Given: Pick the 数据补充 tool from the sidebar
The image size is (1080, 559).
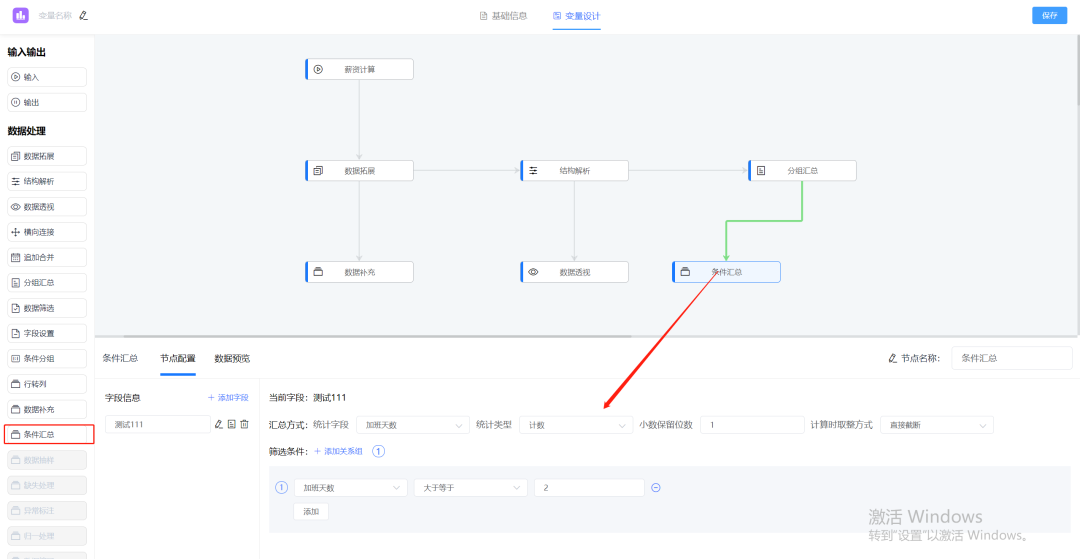Looking at the screenshot, I should (47, 410).
